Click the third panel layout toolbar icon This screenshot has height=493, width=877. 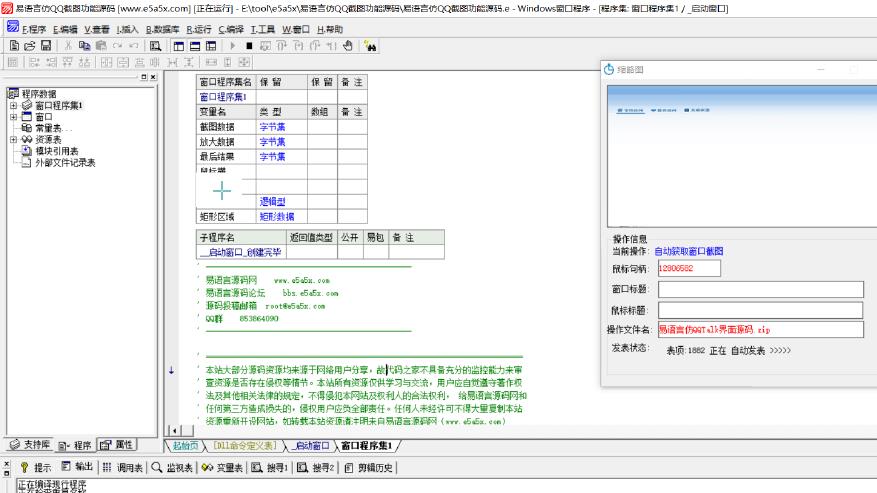tap(211, 46)
